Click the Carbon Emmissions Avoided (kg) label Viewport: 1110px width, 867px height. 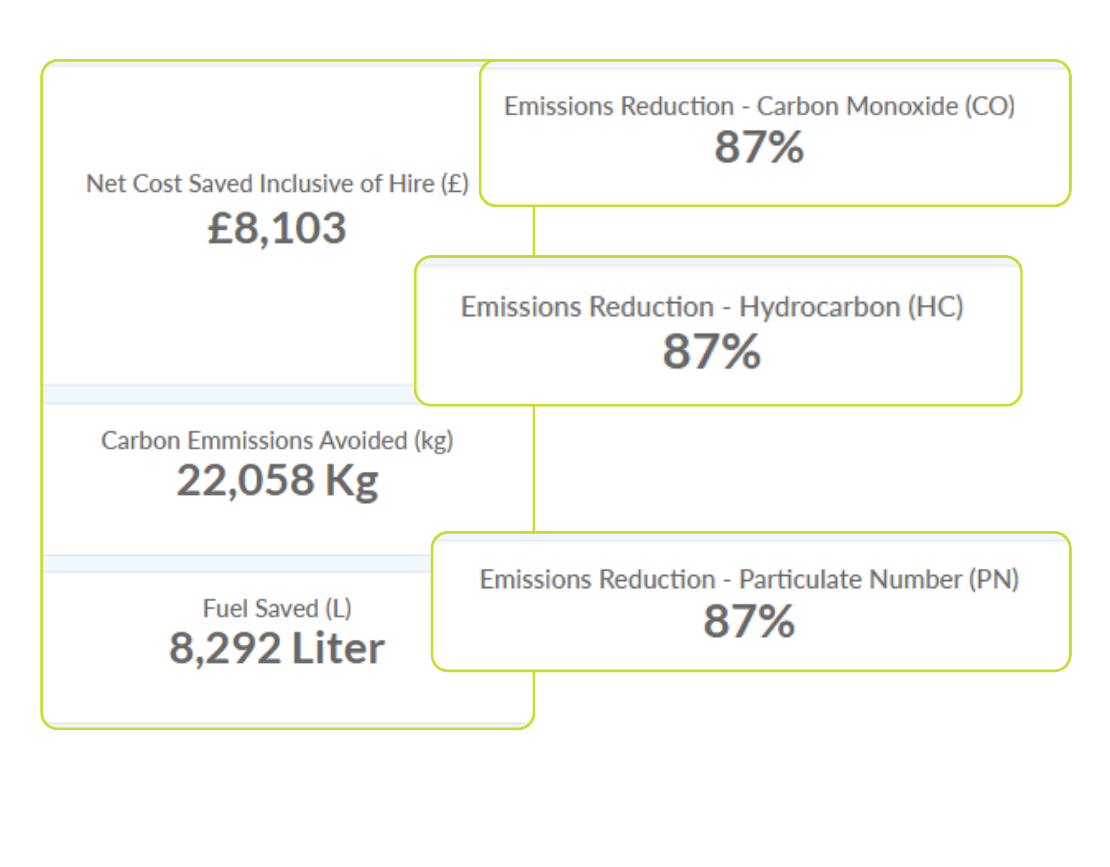[x=277, y=440]
